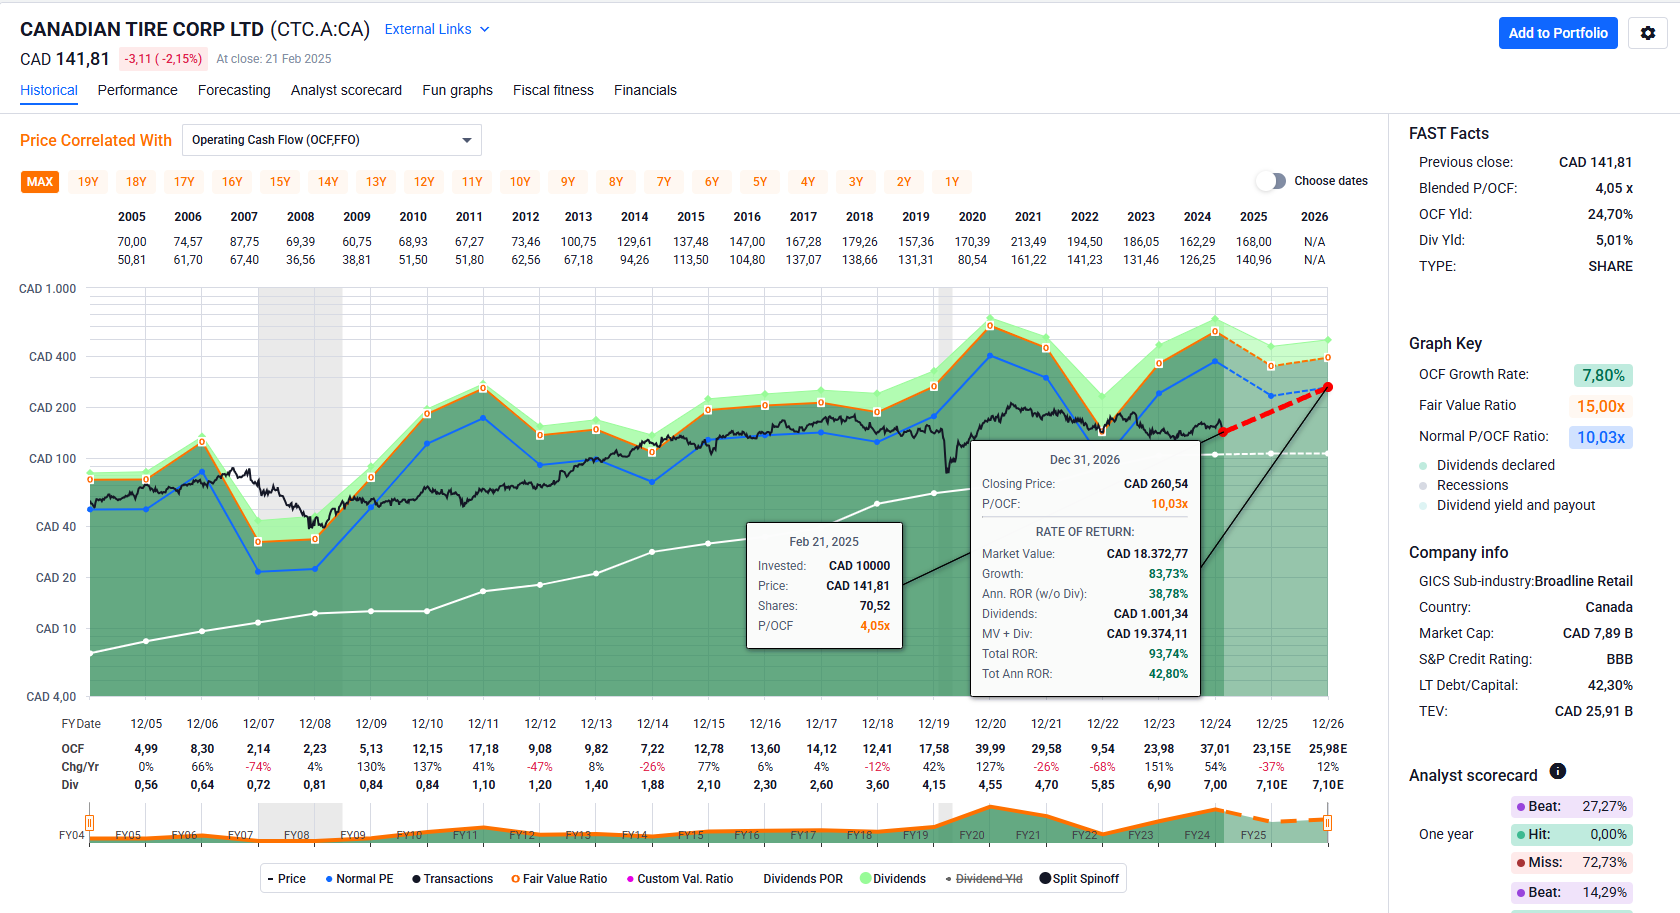This screenshot has width=1680, height=913.
Task: Toggle the Dividends legend item
Action: (x=893, y=879)
